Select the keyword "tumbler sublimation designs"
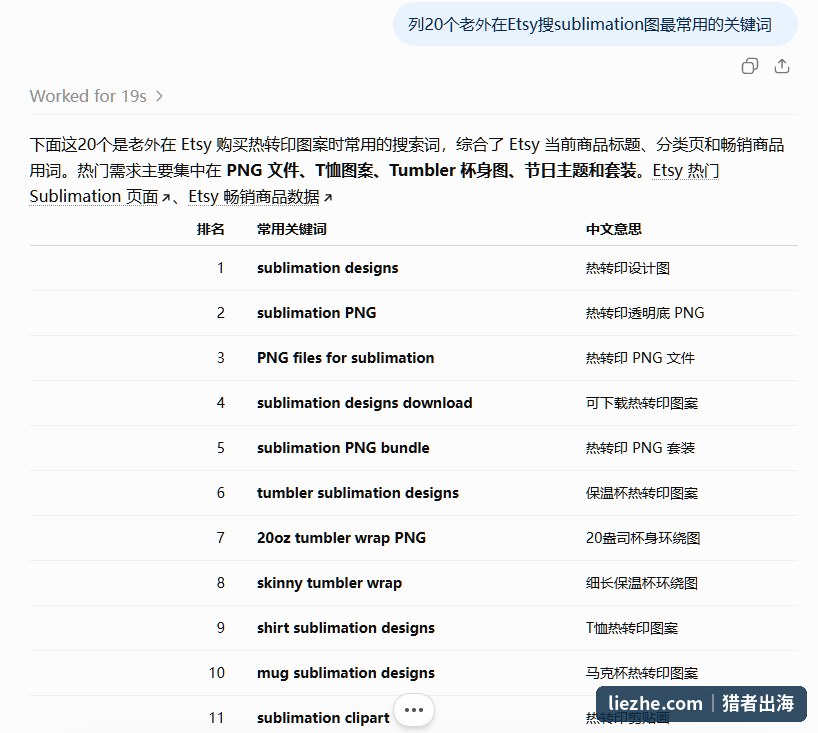Image resolution: width=818 pixels, height=733 pixels. [x=358, y=492]
